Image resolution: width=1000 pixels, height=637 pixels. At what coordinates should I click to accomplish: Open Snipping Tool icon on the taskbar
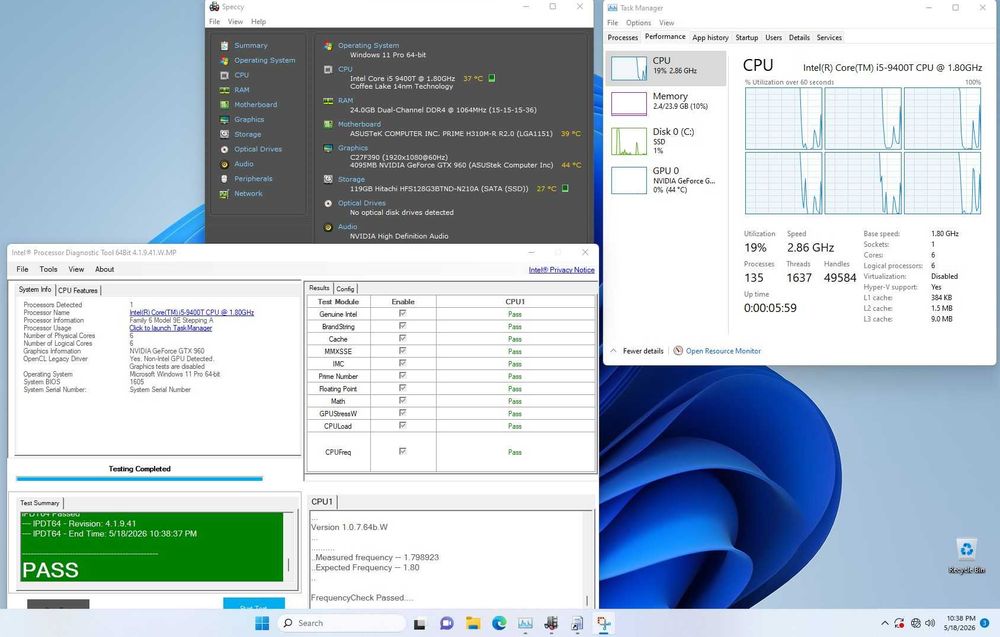tap(603, 624)
